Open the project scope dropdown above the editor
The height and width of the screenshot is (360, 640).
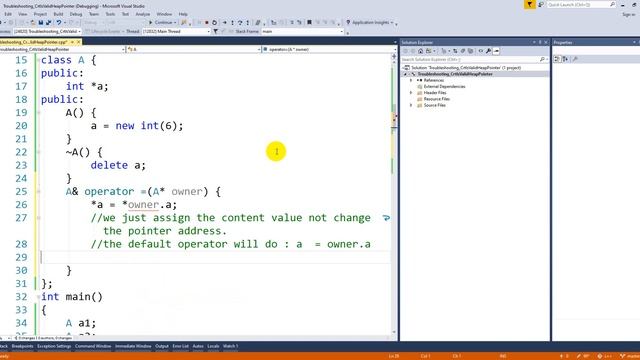(61, 49)
